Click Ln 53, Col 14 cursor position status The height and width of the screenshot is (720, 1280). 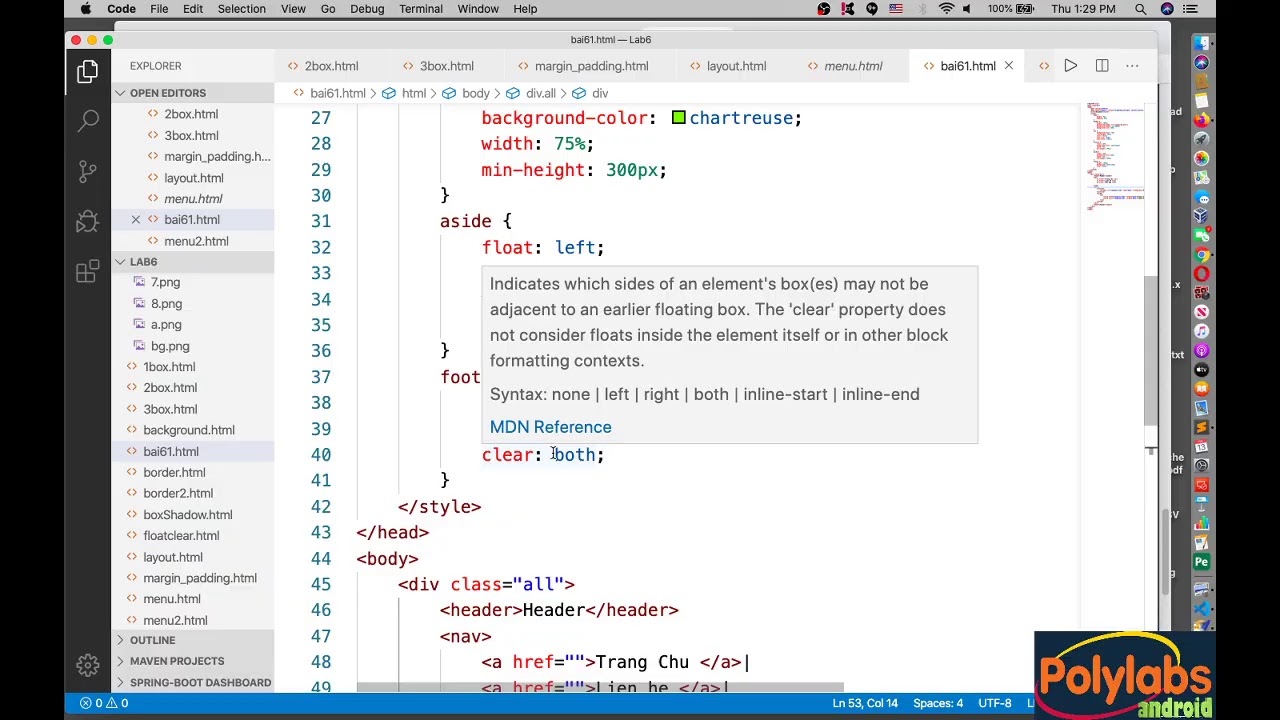pyautogui.click(x=865, y=703)
